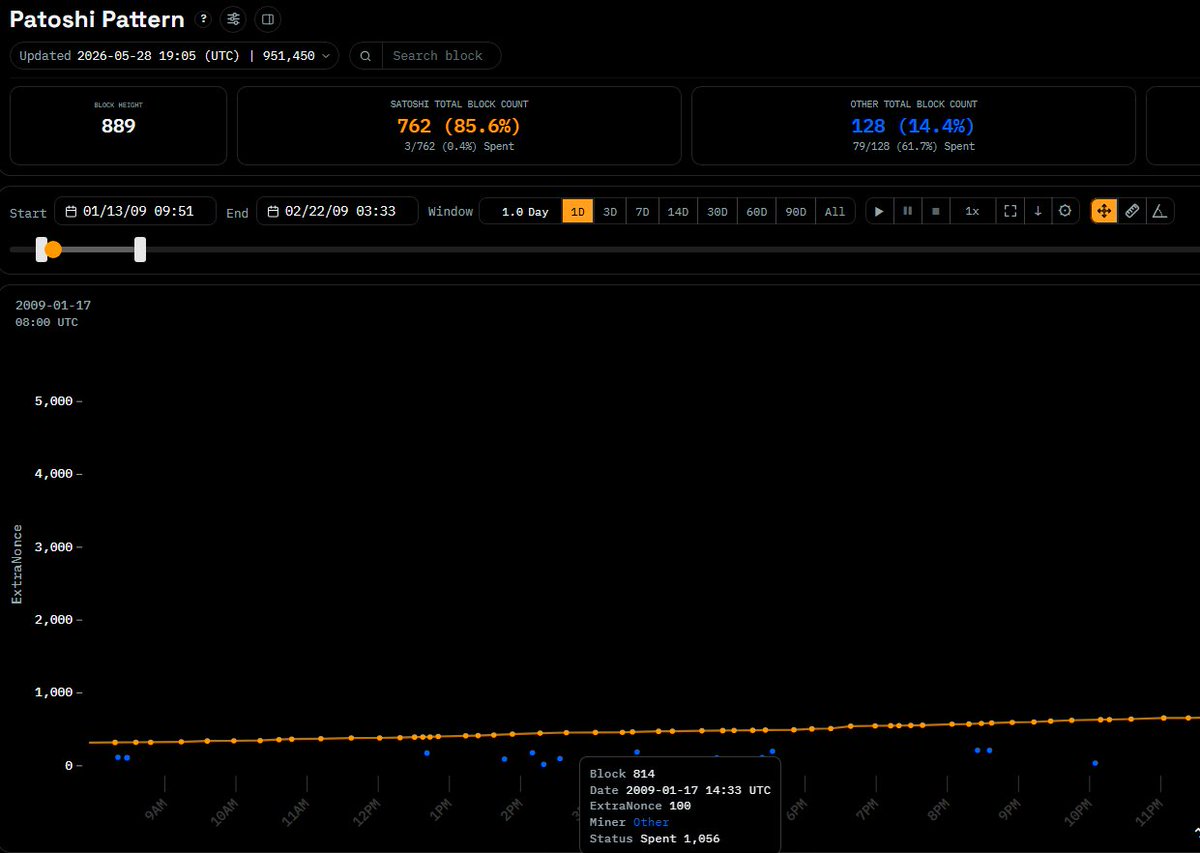Screen dimensions: 1200x853
Task: Click the fullscreen brackets icon
Action: click(1010, 211)
